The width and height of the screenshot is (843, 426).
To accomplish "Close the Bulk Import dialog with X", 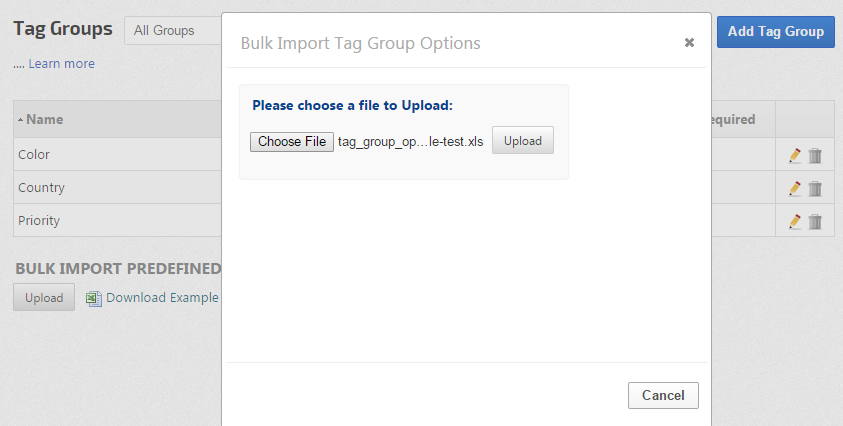I will click(689, 43).
